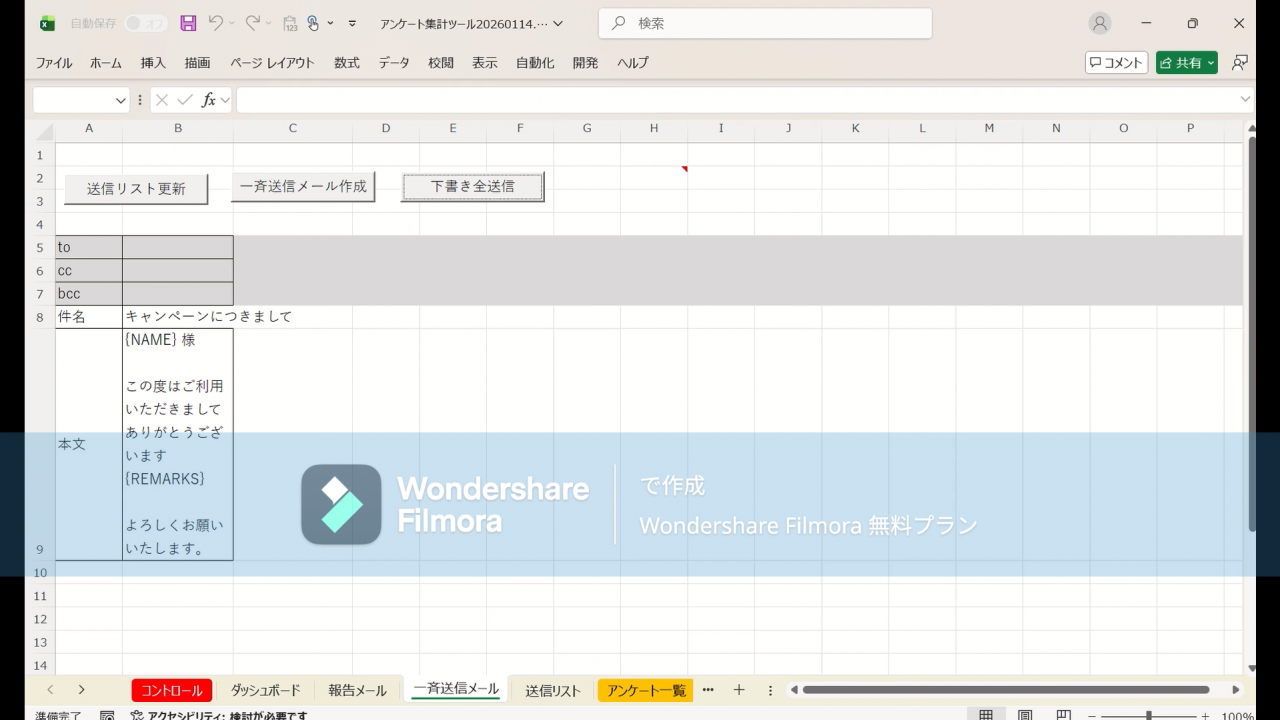This screenshot has width=1280, height=720.
Task: Open the ファイル menu
Action: [54, 62]
